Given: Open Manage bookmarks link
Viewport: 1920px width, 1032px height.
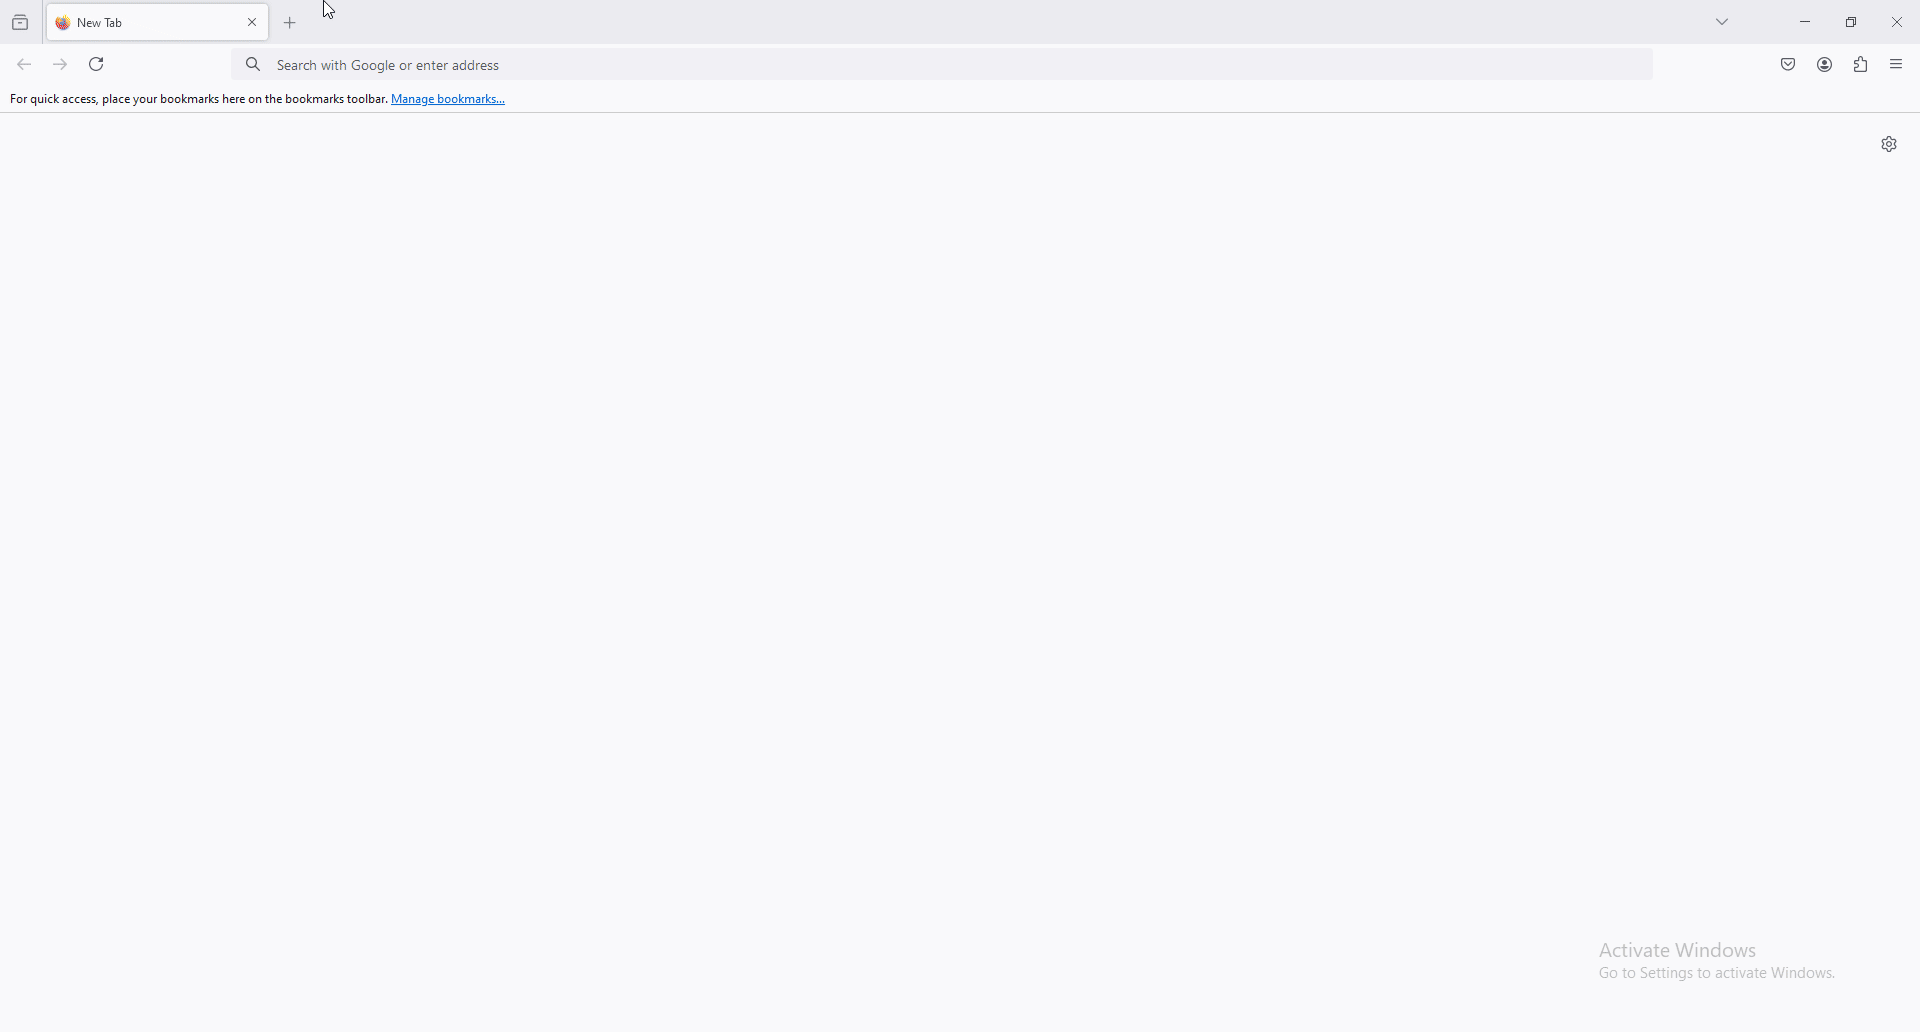Looking at the screenshot, I should coord(447,98).
